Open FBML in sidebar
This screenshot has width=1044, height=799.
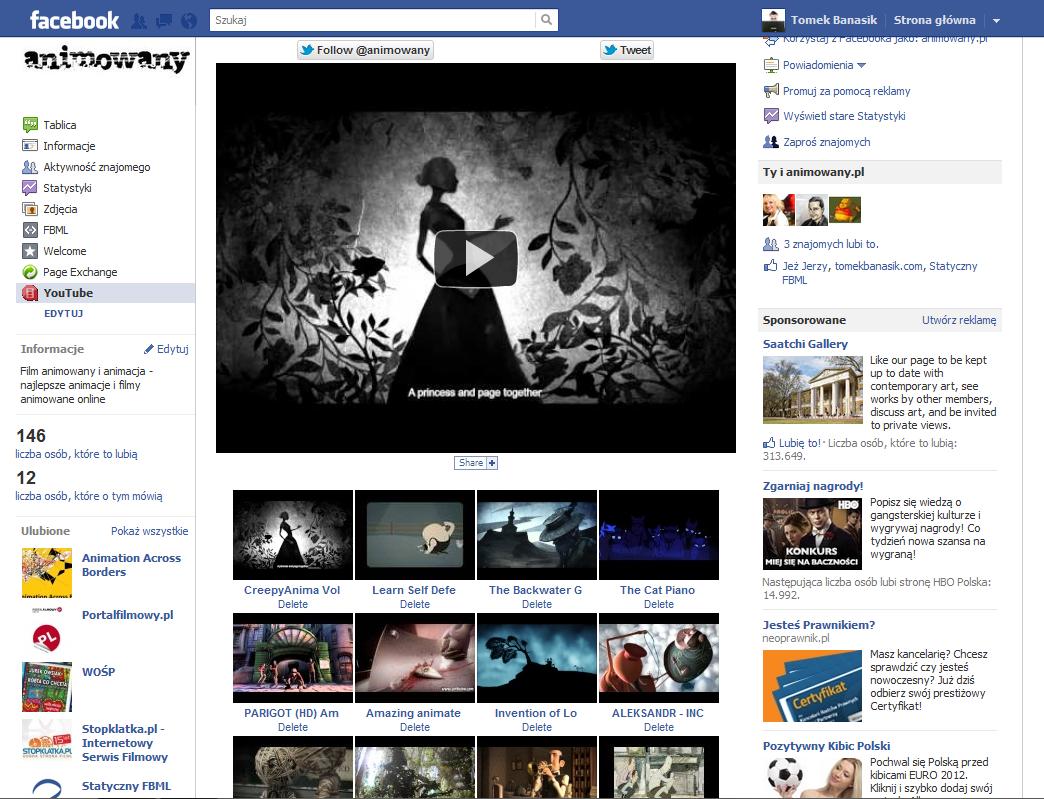pyautogui.click(x=55, y=230)
